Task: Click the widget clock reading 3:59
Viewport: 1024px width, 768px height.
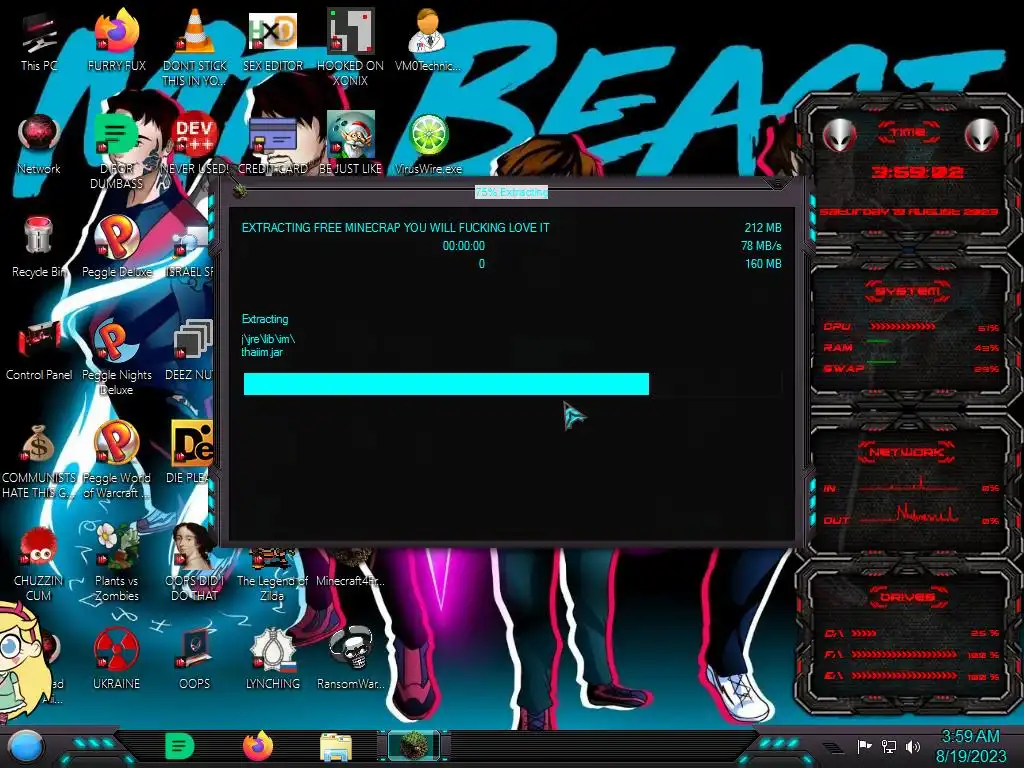Action: tap(917, 172)
